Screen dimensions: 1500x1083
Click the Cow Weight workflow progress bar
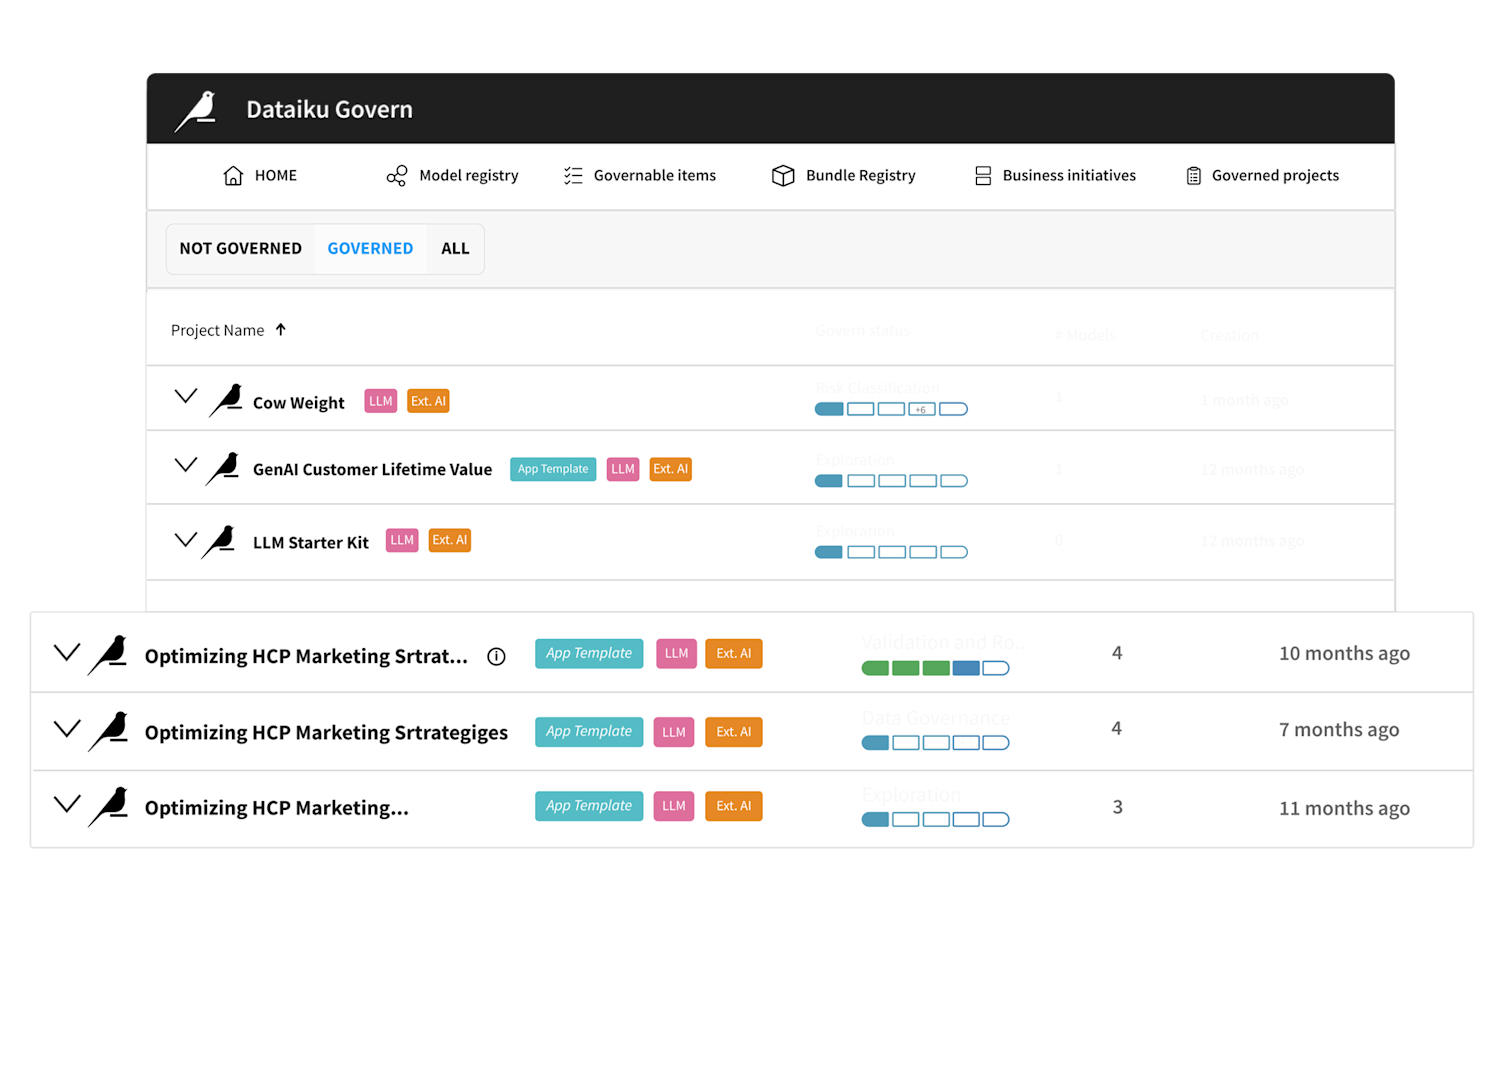[891, 409]
